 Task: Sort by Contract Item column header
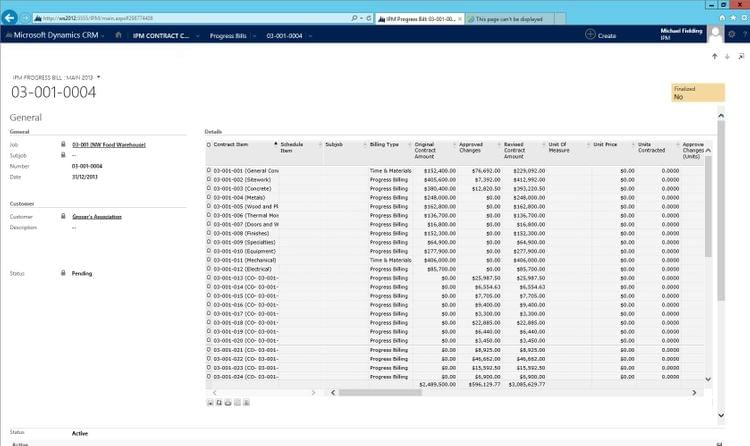(x=231, y=145)
